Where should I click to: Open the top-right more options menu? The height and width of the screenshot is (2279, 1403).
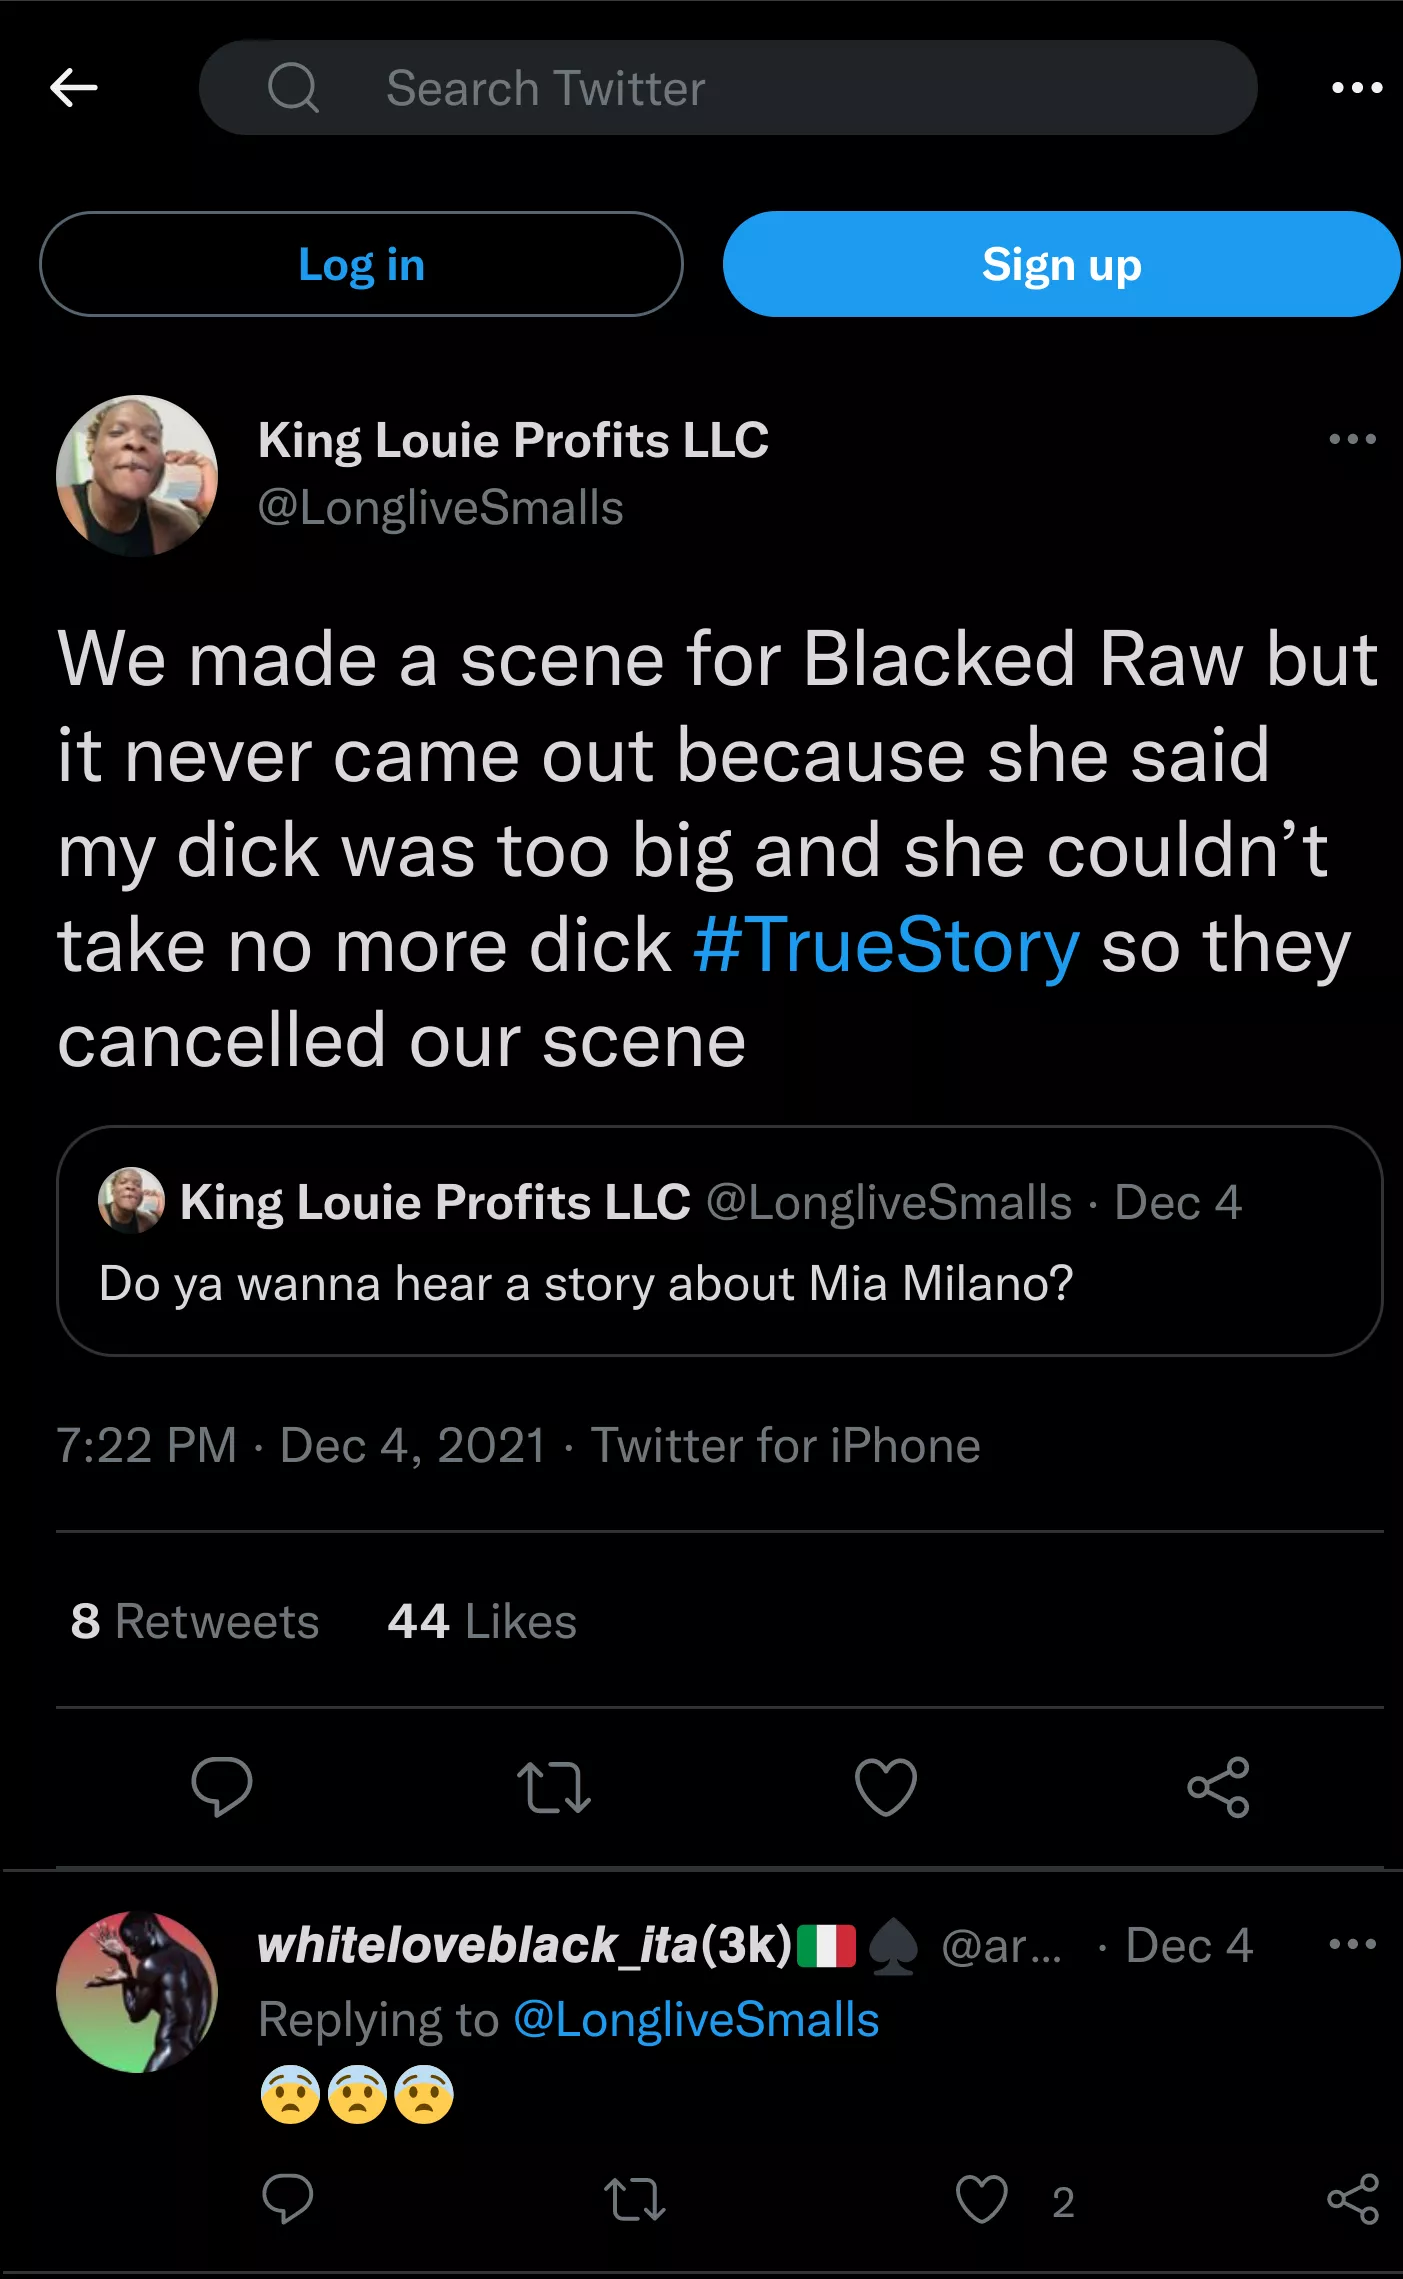(x=1356, y=88)
